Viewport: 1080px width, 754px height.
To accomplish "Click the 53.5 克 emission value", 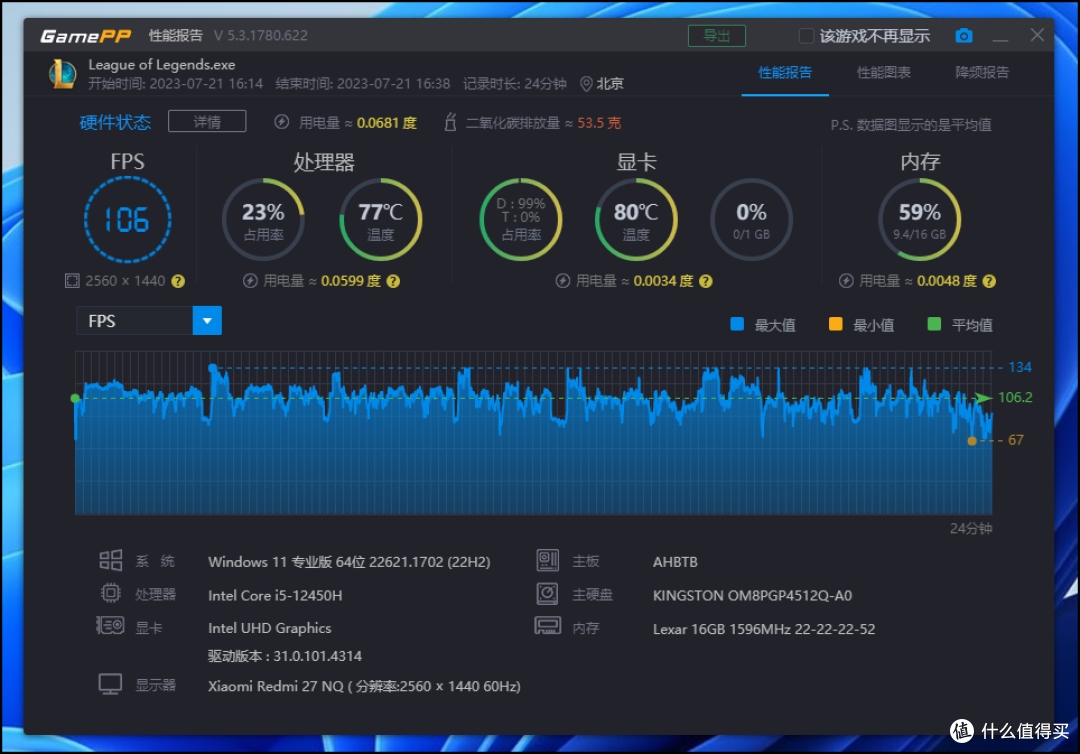I will pos(599,123).
